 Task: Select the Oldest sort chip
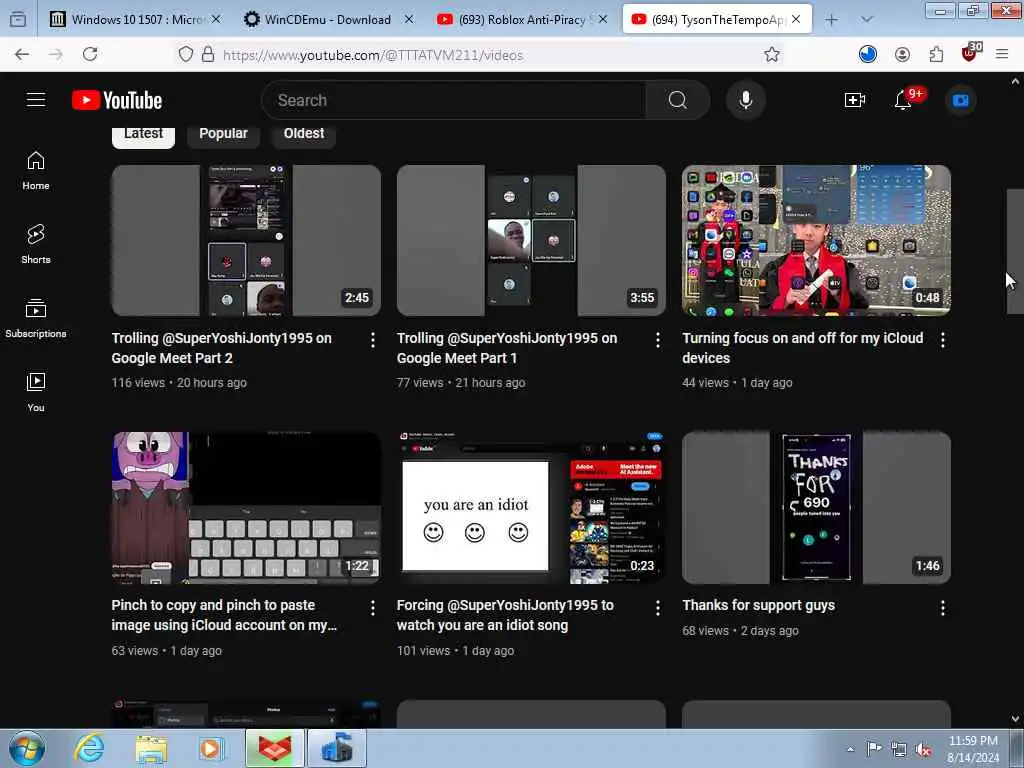coord(304,135)
